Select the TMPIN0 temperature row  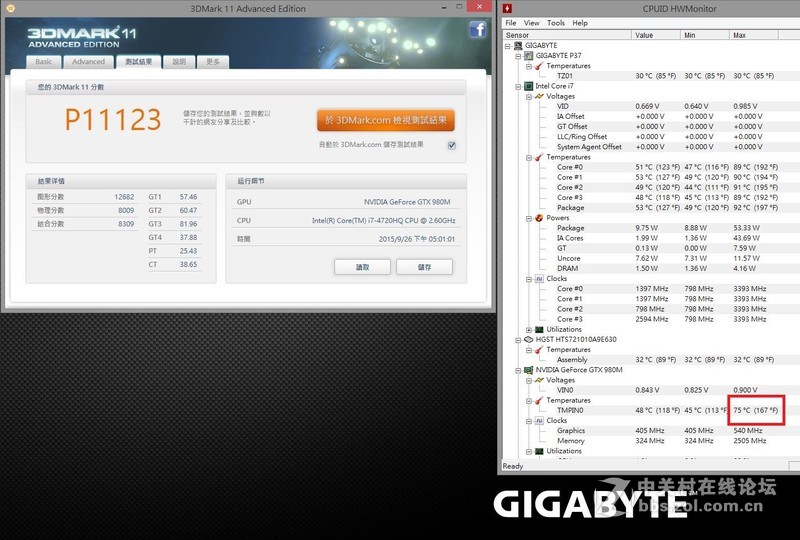(652, 410)
